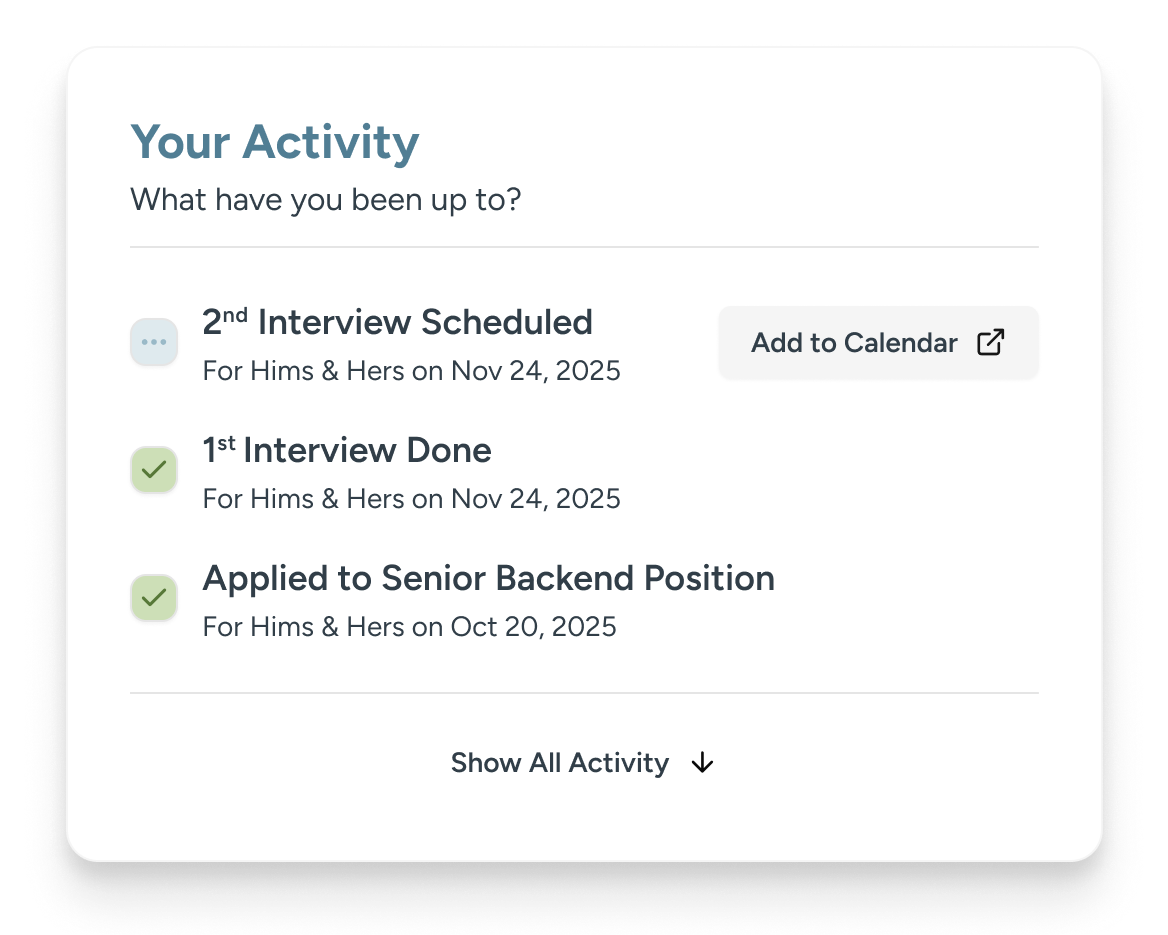Click the divider line below the subtitle
This screenshot has width=1168, height=935.
(584, 247)
